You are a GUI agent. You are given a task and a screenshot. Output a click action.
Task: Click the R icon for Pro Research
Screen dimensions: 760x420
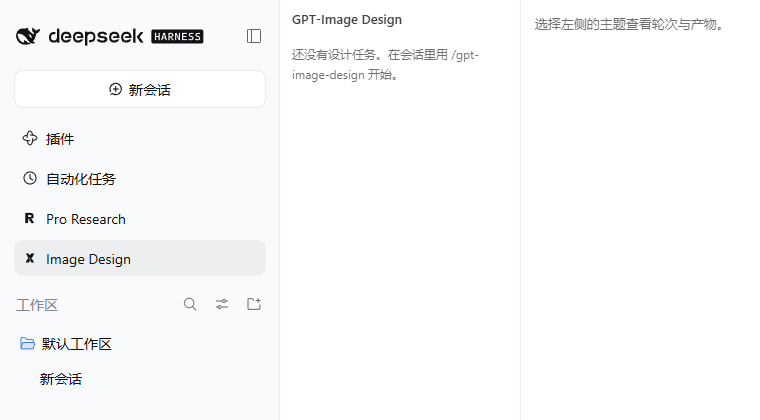coord(30,218)
